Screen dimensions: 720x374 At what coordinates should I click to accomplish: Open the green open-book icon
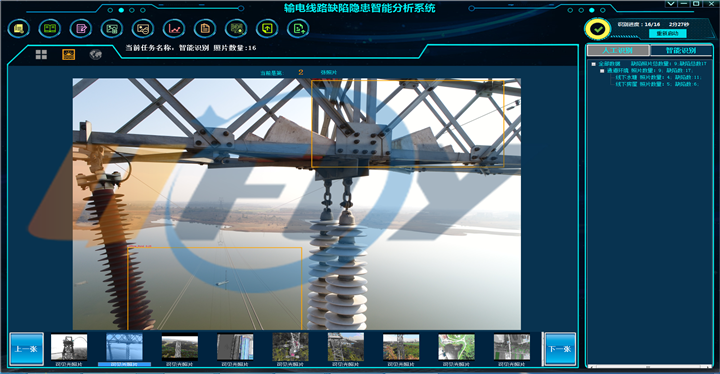[x=50, y=28]
